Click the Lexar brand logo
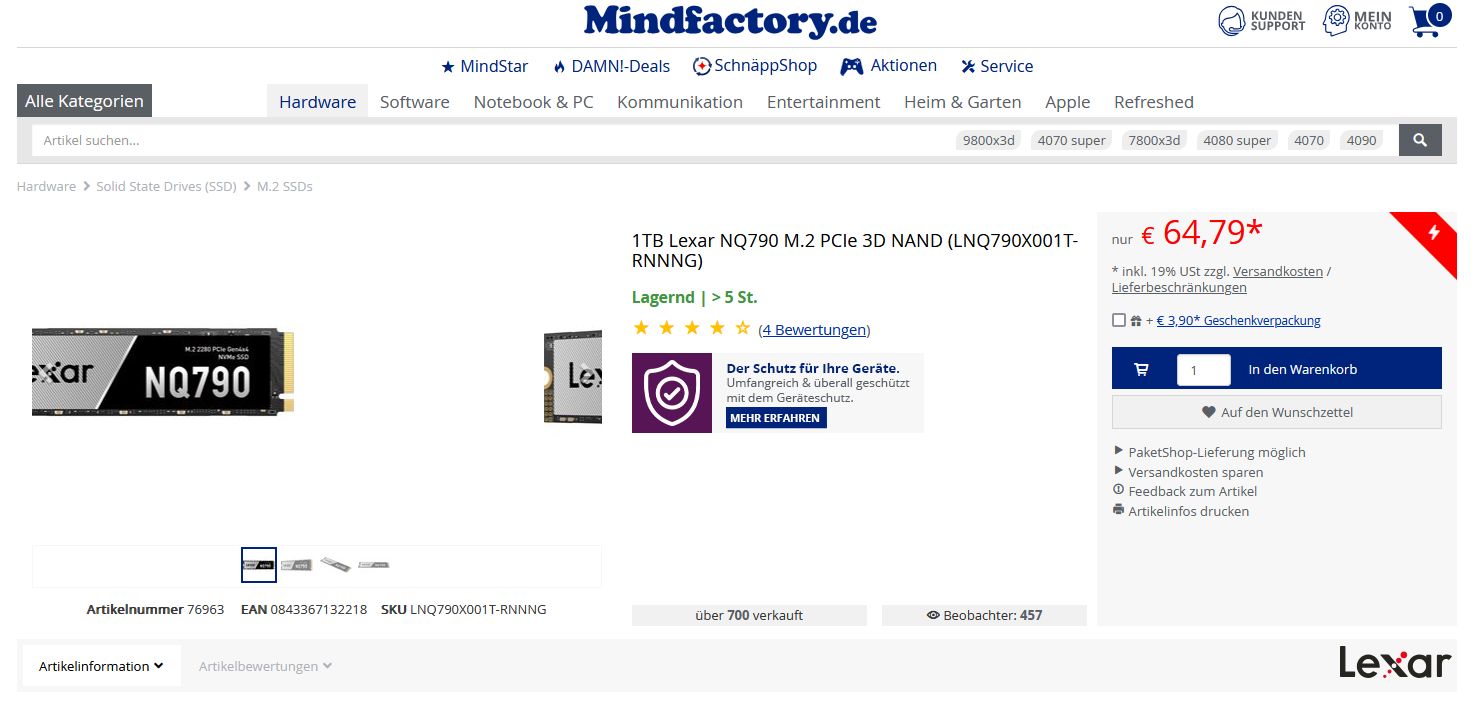 pyautogui.click(x=1395, y=663)
